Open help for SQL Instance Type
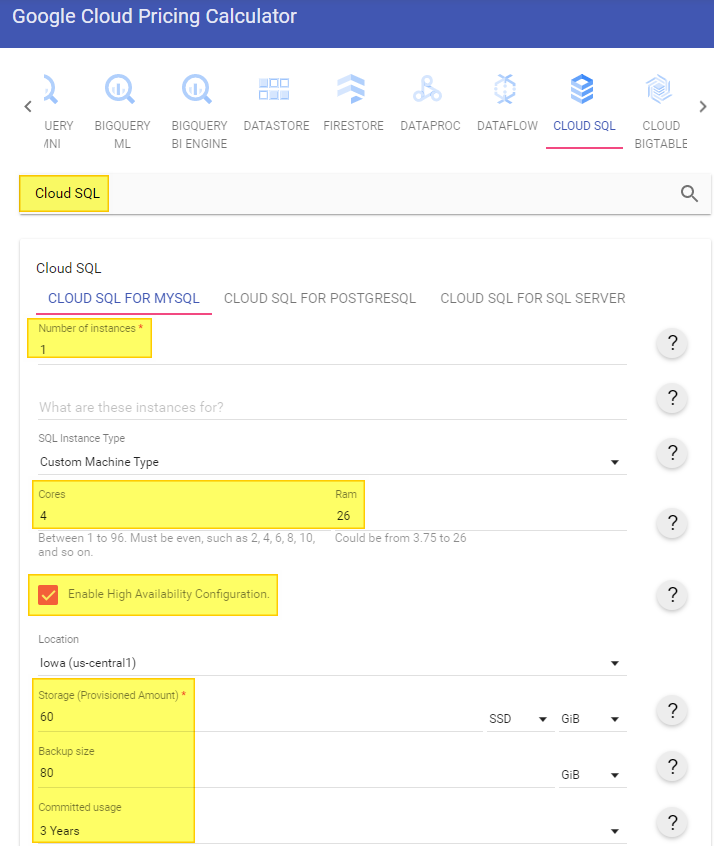 672,453
